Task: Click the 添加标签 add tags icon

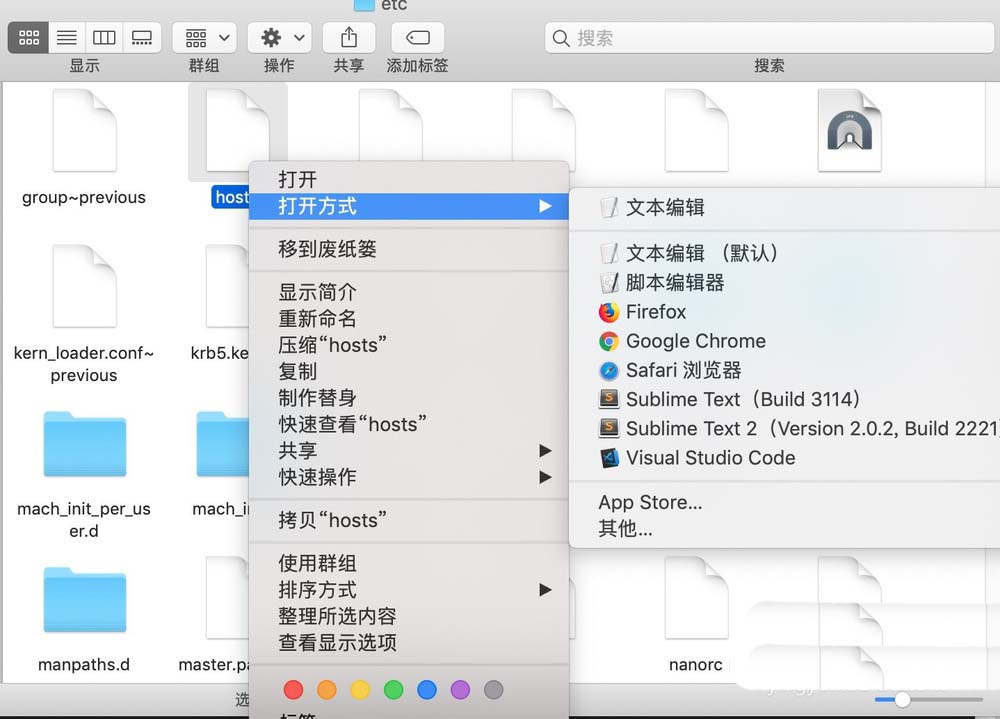Action: point(416,37)
